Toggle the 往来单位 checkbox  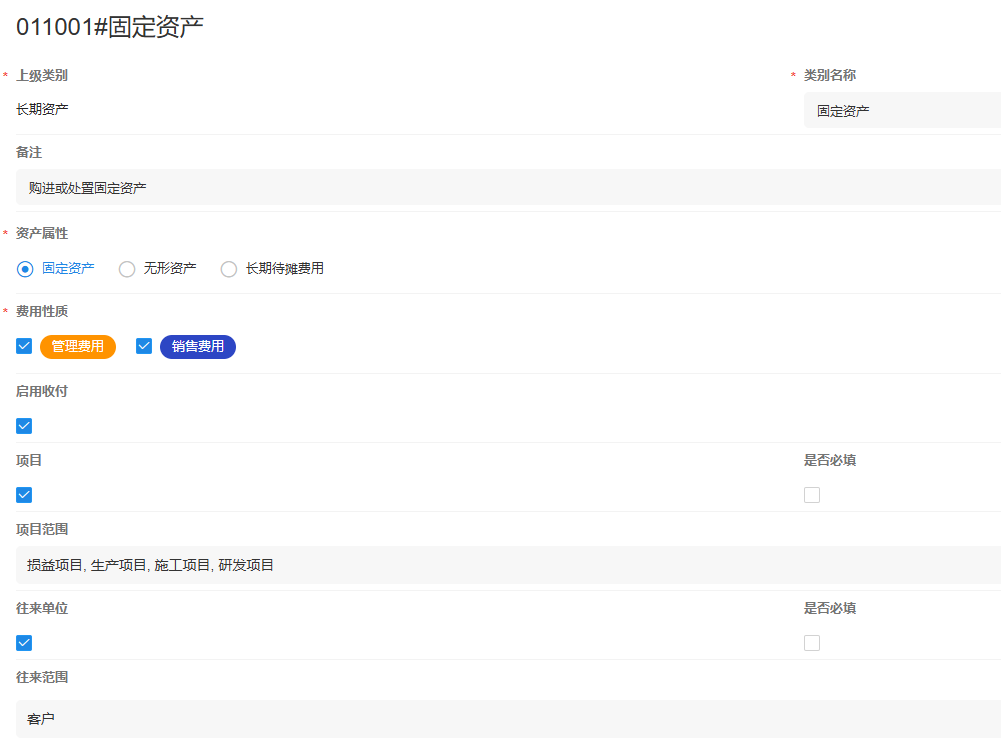[25, 643]
